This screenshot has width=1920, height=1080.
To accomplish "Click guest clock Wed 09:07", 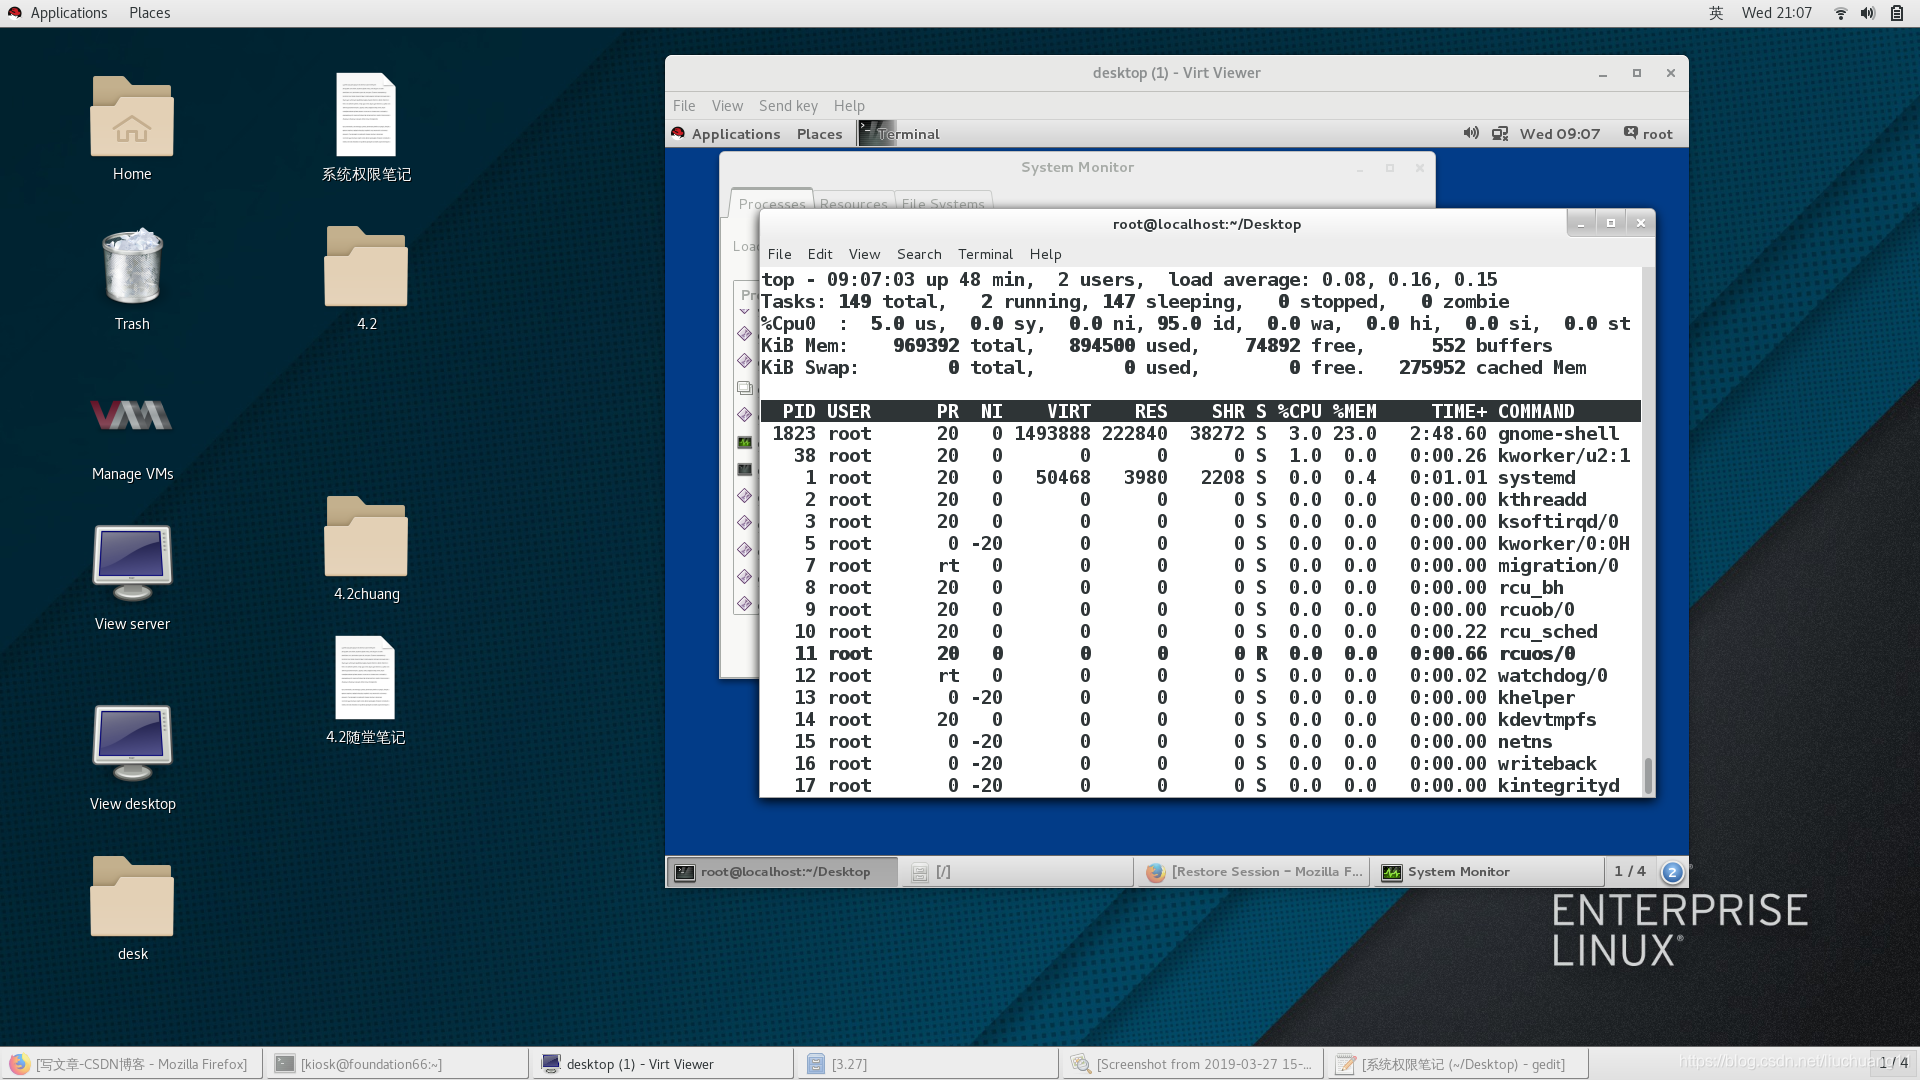I will click(x=1559, y=134).
